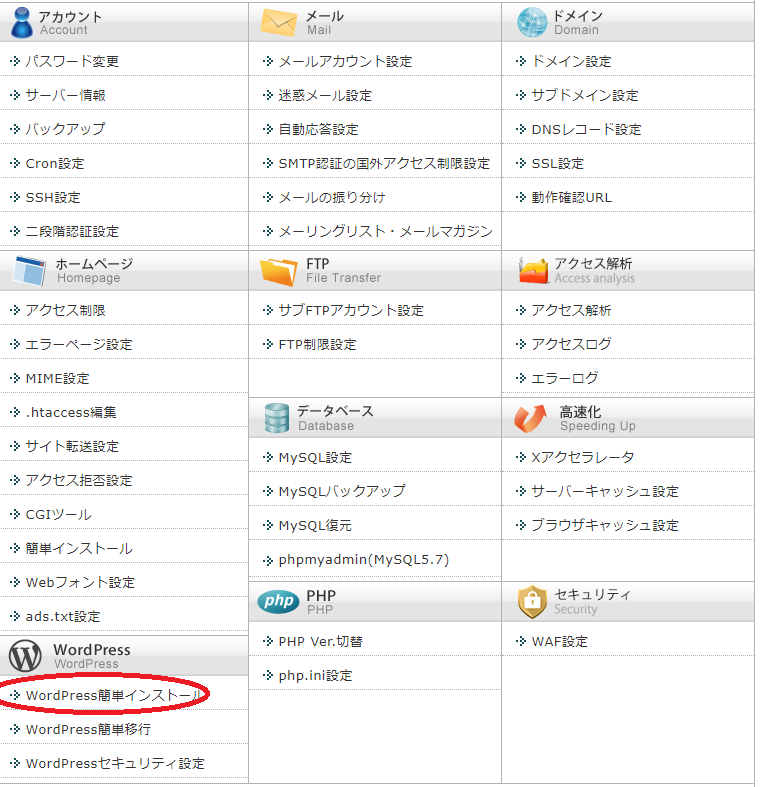The image size is (764, 787).
Task: Open ブラウザキャッシュ設定 link
Action: pyautogui.click(x=605, y=526)
